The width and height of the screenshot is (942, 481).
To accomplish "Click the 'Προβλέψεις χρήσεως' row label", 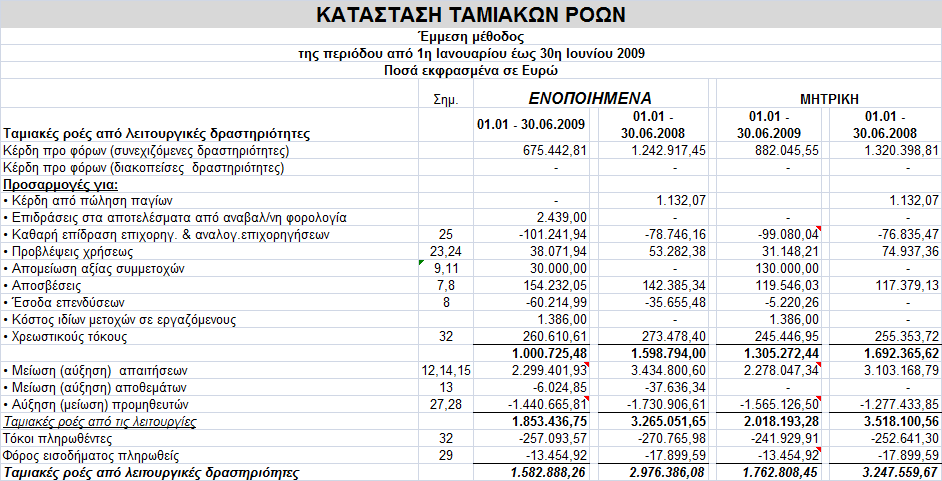I will point(68,252).
